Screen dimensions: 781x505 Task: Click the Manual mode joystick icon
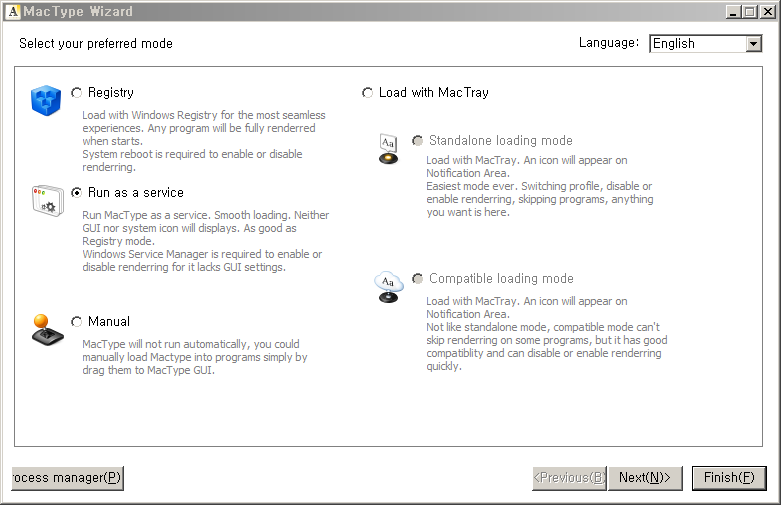click(47, 330)
